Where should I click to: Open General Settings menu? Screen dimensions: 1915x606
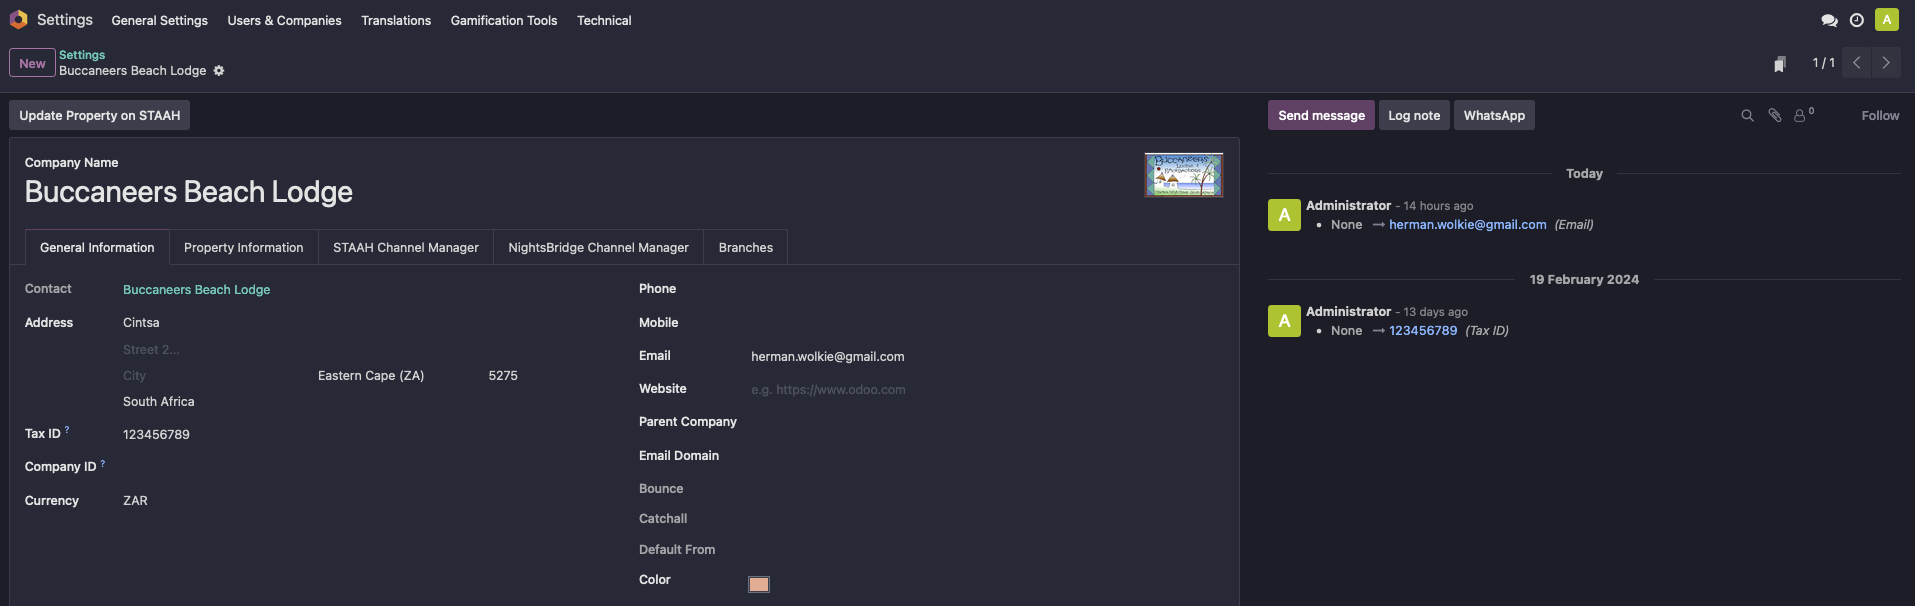(x=160, y=20)
